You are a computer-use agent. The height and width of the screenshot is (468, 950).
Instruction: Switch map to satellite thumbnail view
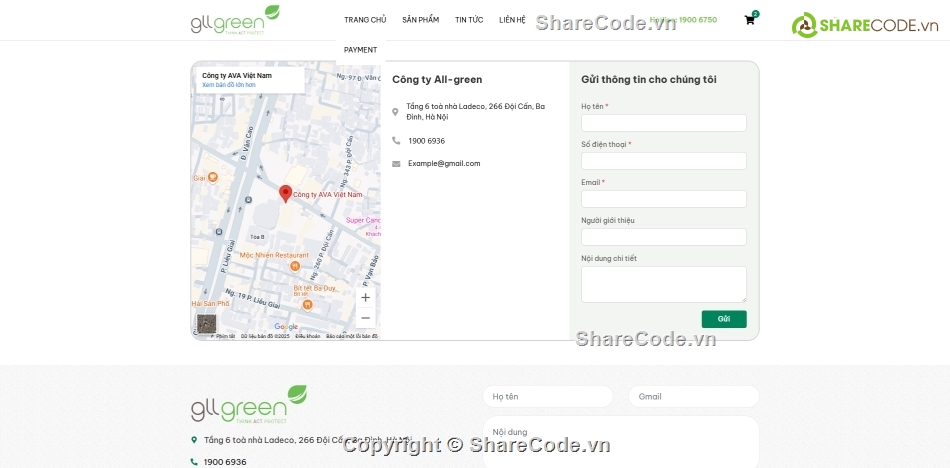point(207,324)
